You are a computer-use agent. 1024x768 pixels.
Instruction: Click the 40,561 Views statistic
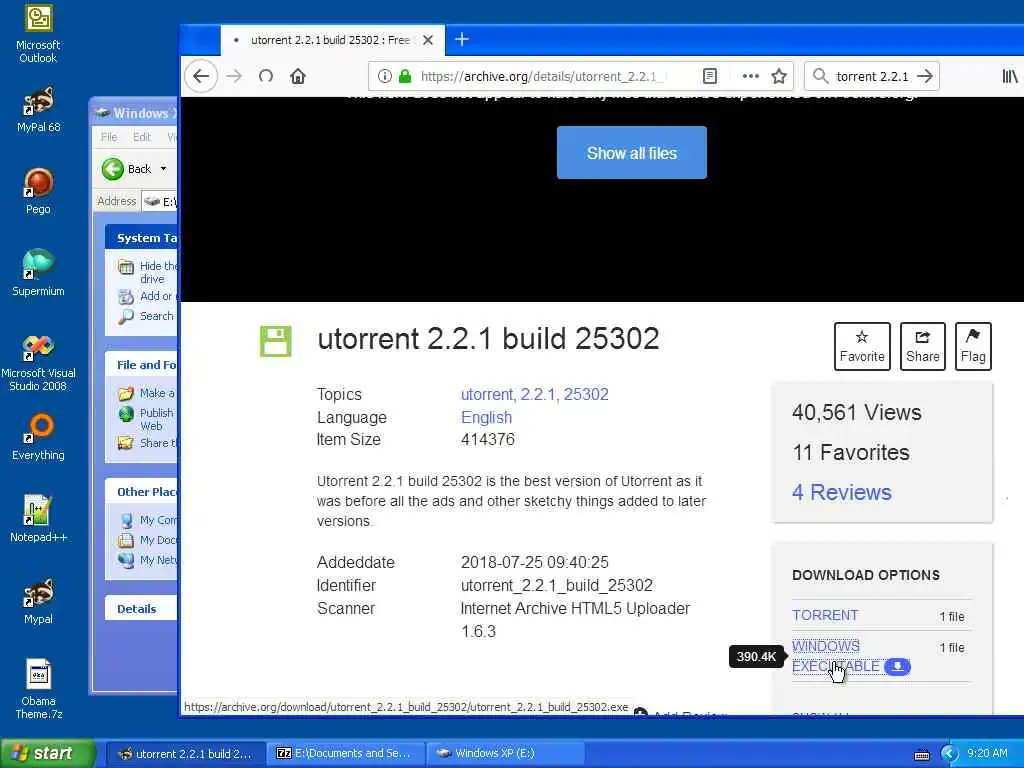point(857,413)
